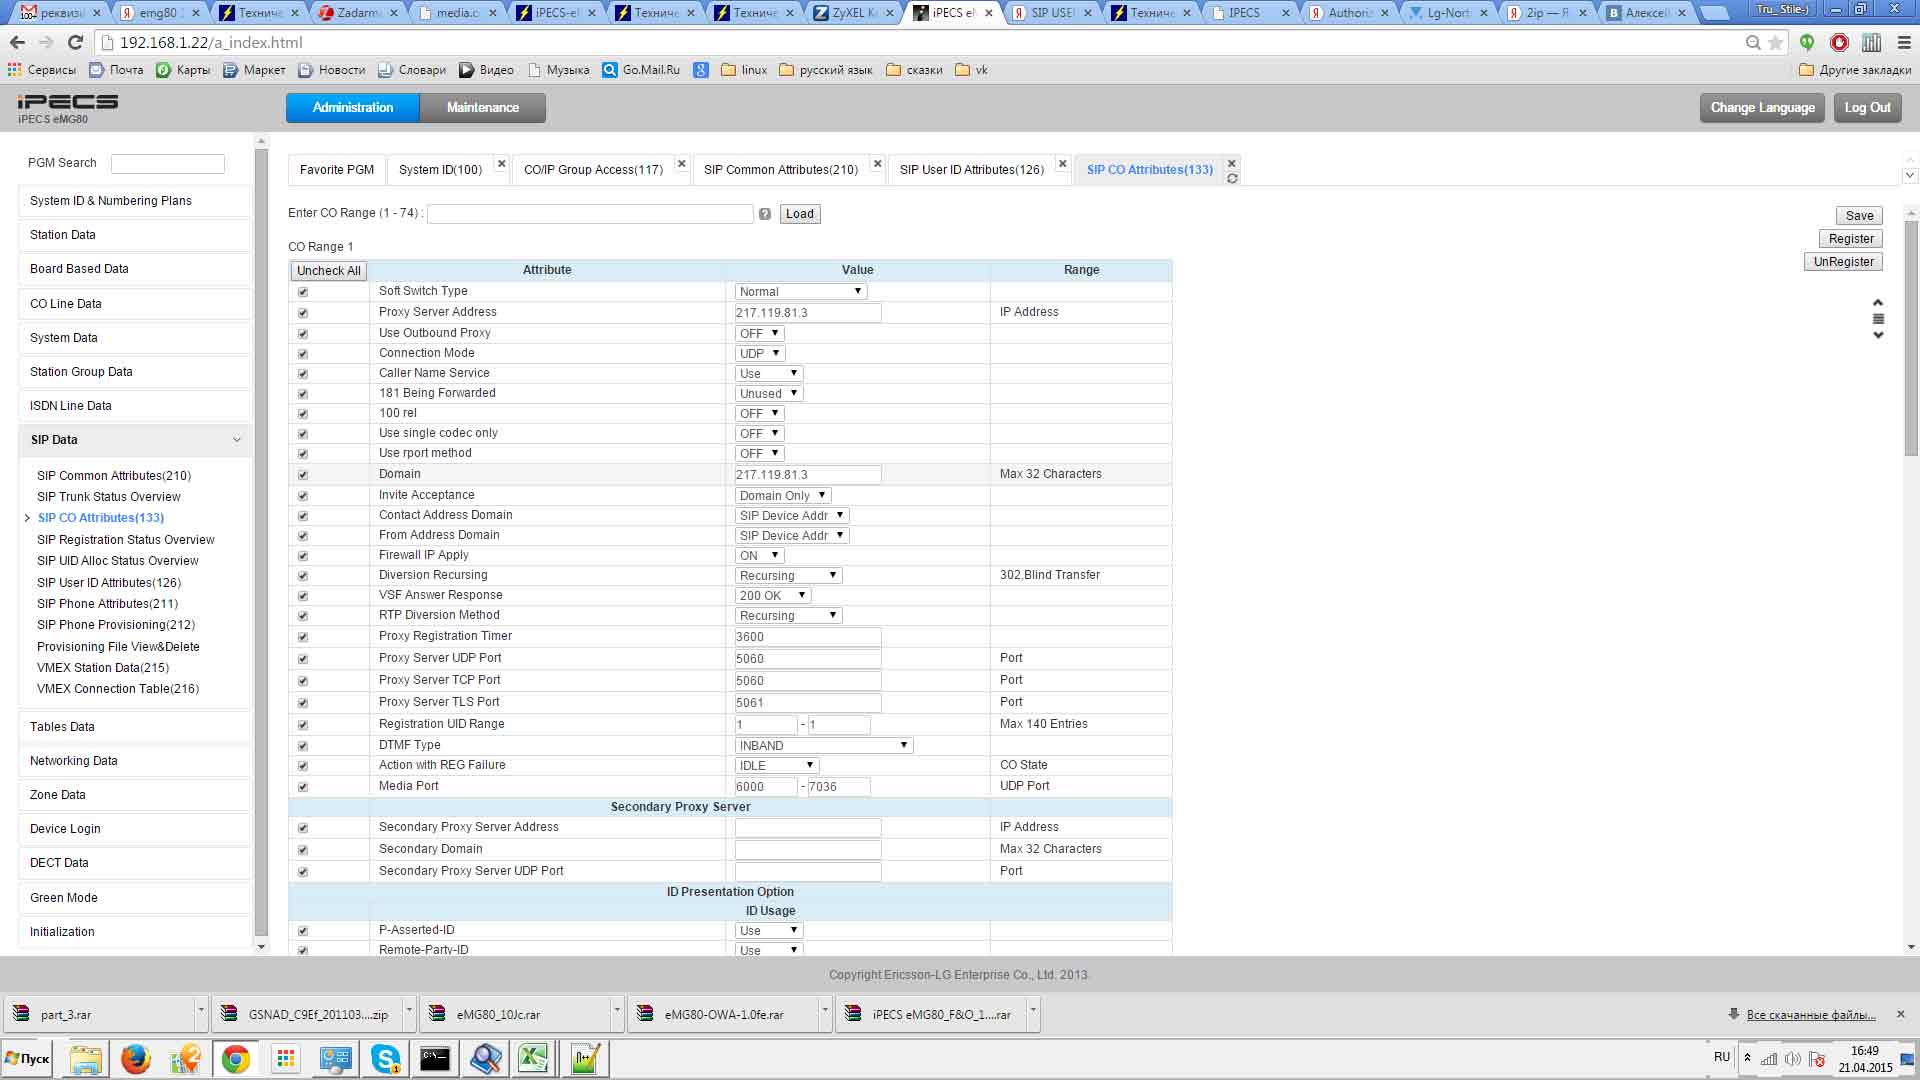Jump to page top with up chevron icon
The height and width of the screenshot is (1080, 1920).
click(1878, 302)
